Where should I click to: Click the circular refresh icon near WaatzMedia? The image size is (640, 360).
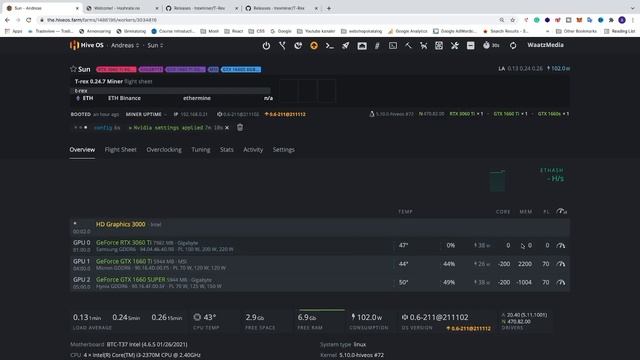(x=513, y=46)
